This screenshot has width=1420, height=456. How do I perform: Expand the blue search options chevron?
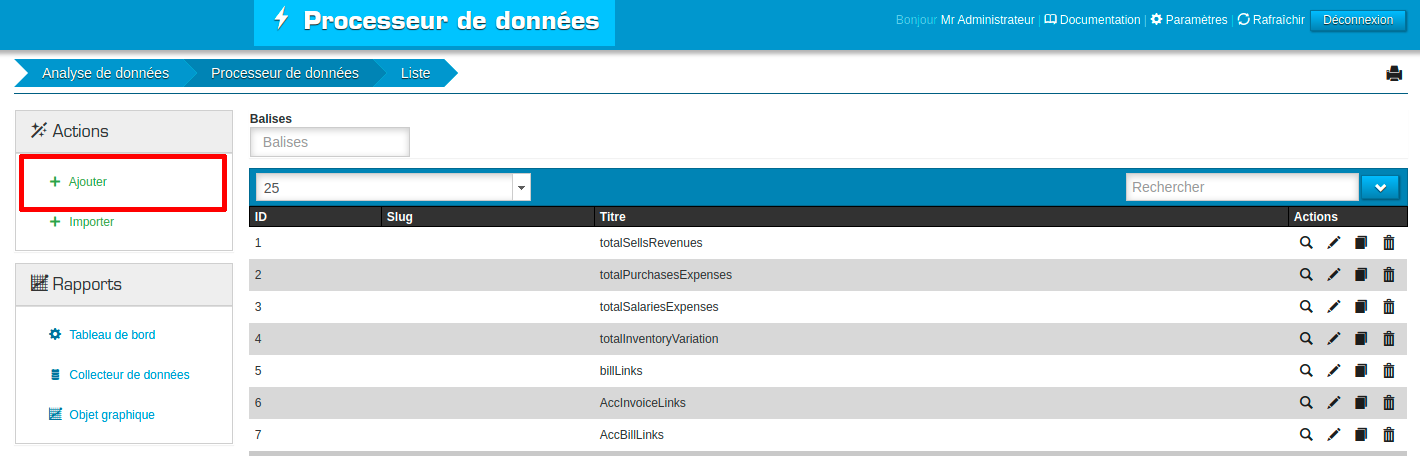(x=1380, y=187)
